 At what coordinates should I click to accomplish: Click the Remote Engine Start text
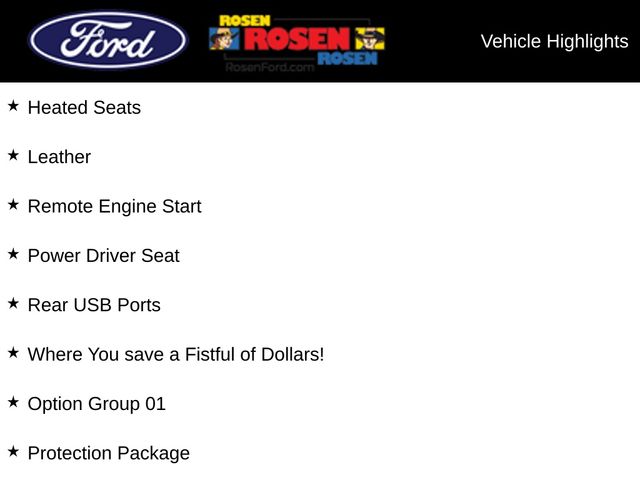point(114,206)
